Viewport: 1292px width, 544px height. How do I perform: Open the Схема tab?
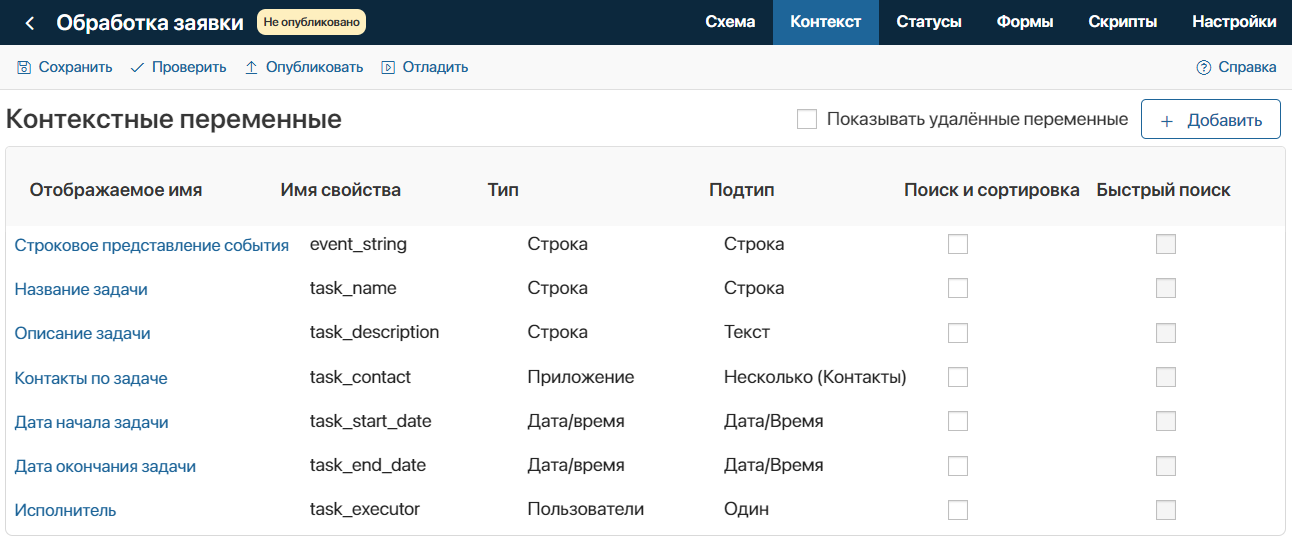coord(730,22)
